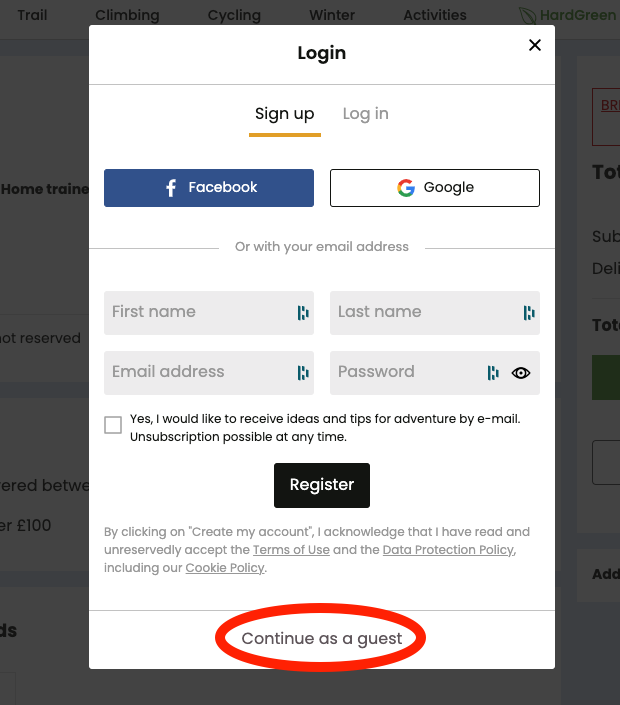This screenshot has width=620, height=705.
Task: Open the Data Protection Policy link
Action: tap(448, 549)
